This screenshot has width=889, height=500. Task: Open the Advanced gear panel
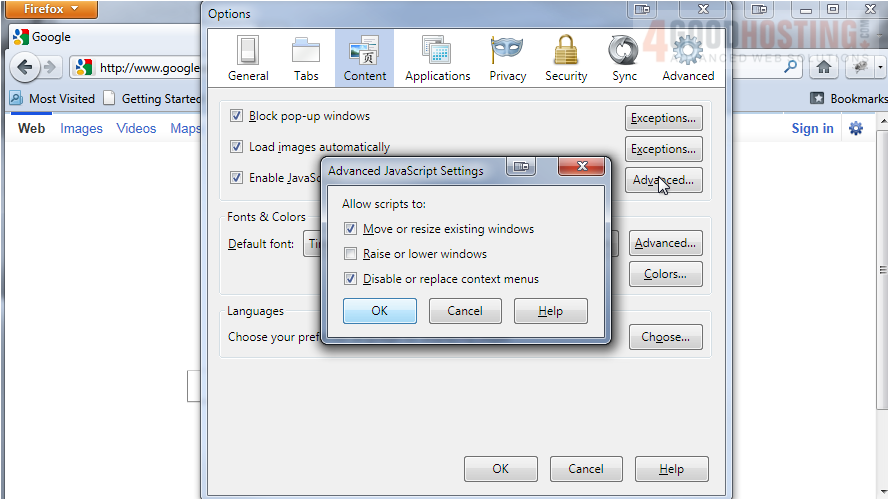coord(687,58)
